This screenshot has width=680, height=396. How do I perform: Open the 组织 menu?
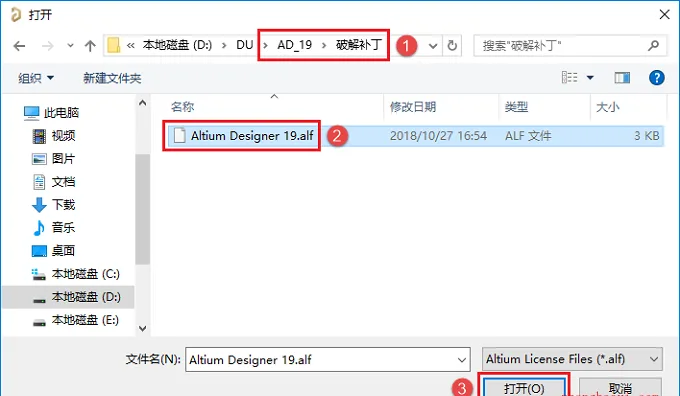coord(36,78)
